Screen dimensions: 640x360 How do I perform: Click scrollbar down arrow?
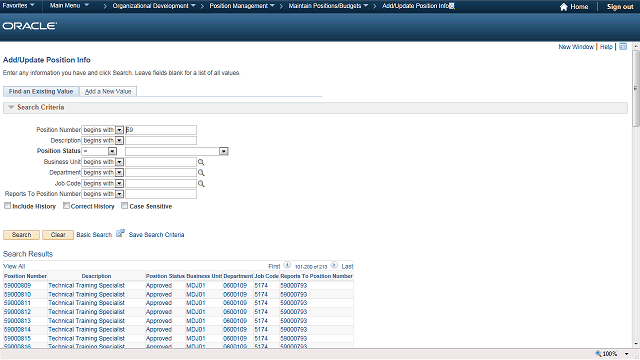(x=636, y=343)
